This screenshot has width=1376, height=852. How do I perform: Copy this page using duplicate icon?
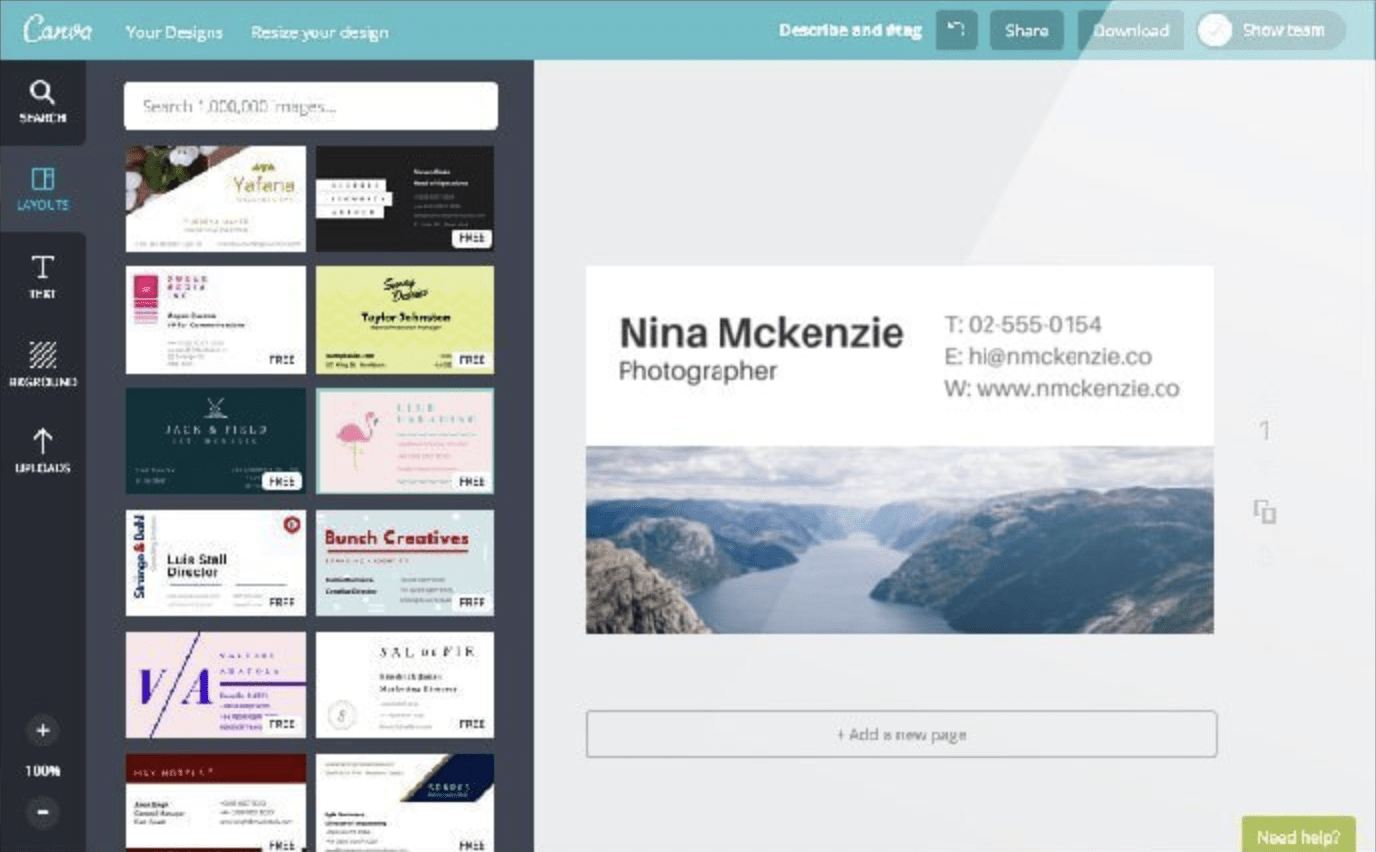[x=1265, y=512]
